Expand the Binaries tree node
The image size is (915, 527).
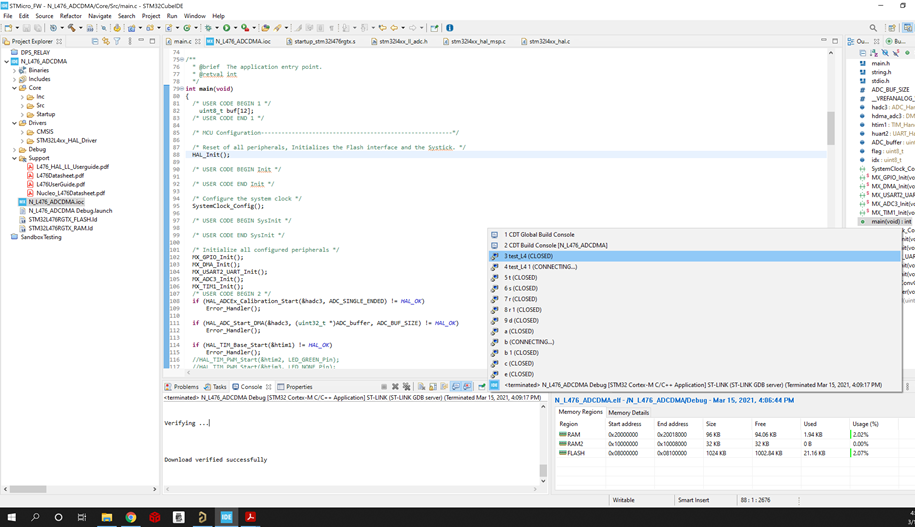pyautogui.click(x=15, y=70)
